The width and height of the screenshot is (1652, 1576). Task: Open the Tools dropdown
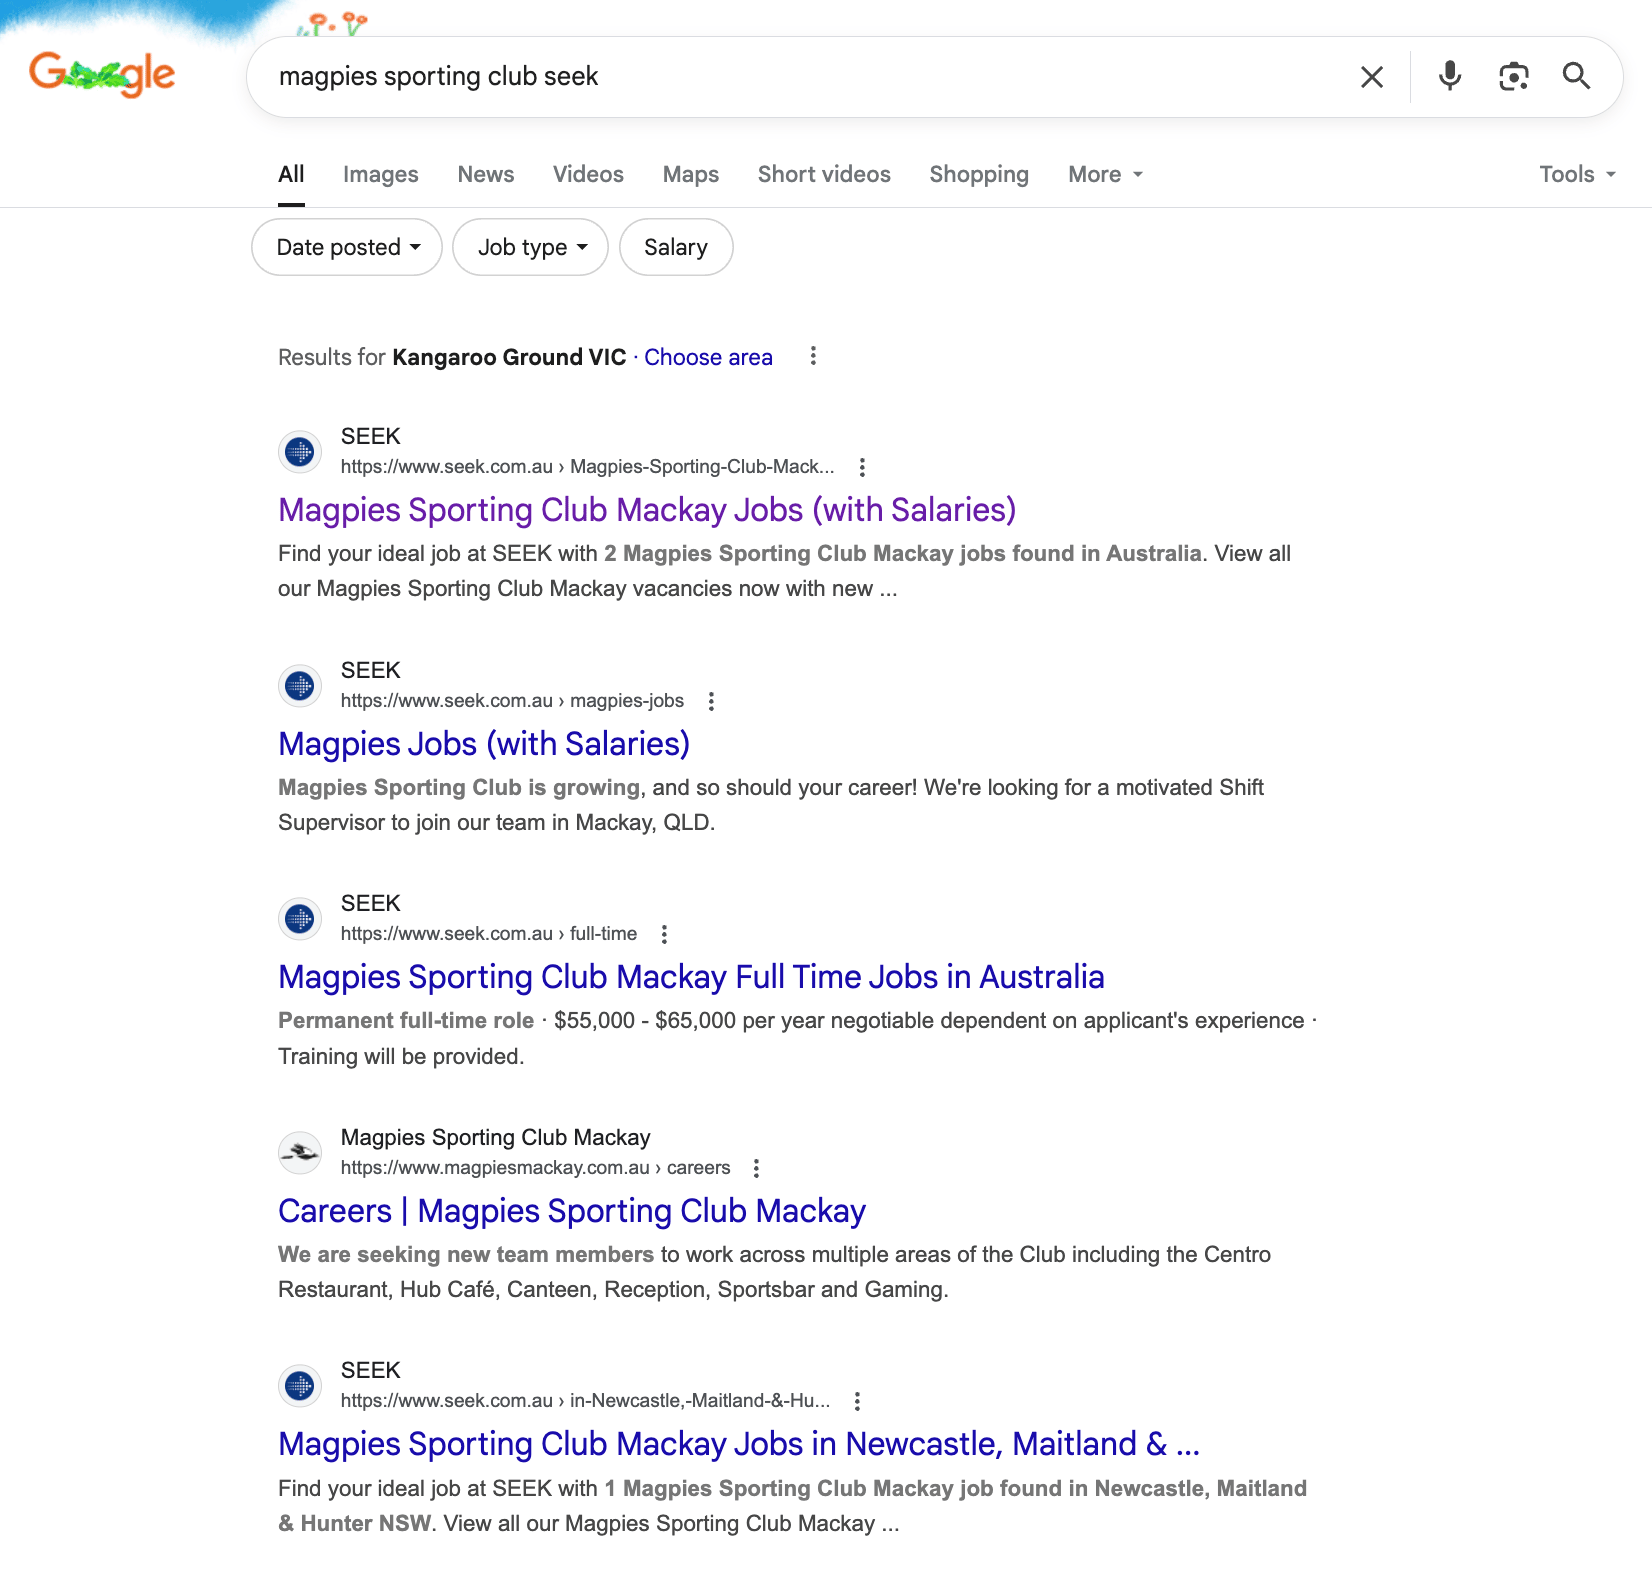tap(1577, 174)
